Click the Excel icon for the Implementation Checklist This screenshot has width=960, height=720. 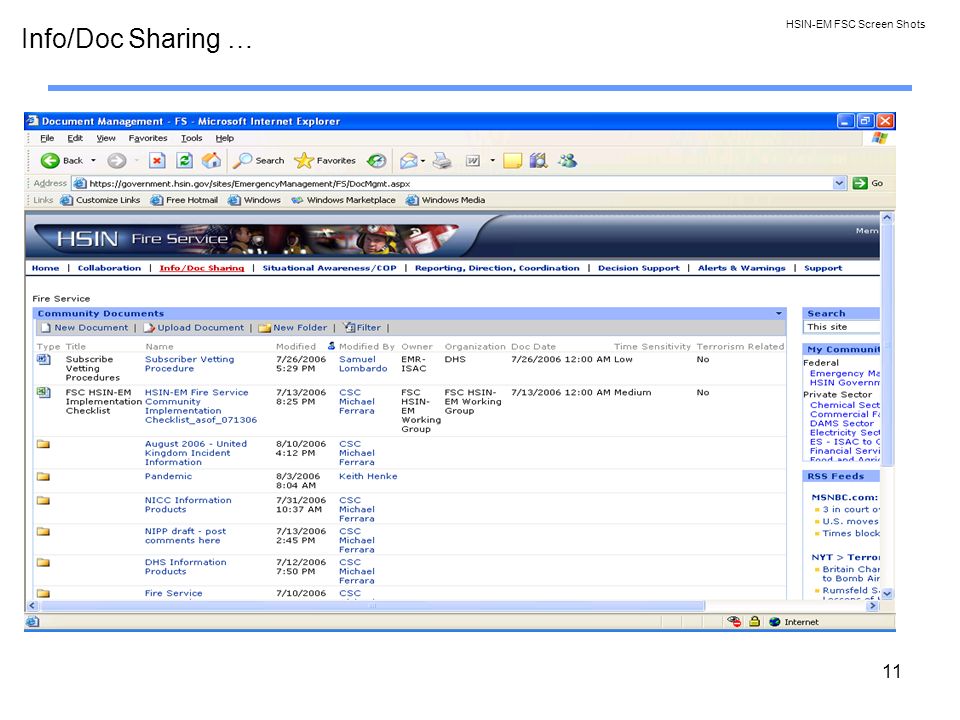tap(43, 392)
